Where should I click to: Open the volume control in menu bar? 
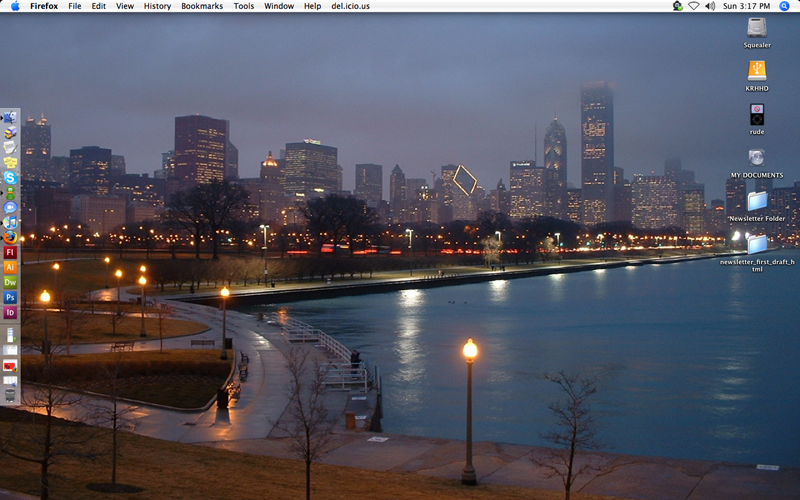pos(710,6)
